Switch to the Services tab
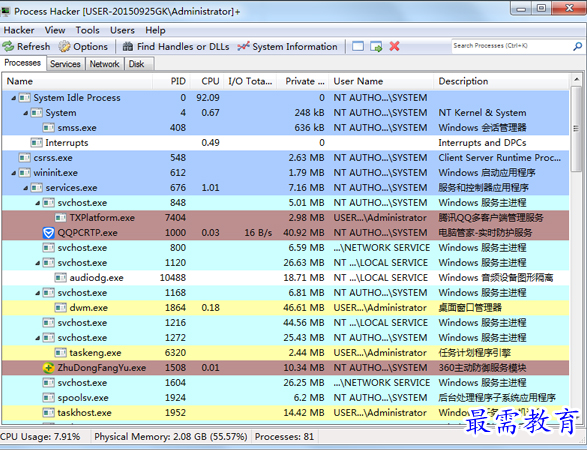The image size is (587, 453). tap(65, 64)
